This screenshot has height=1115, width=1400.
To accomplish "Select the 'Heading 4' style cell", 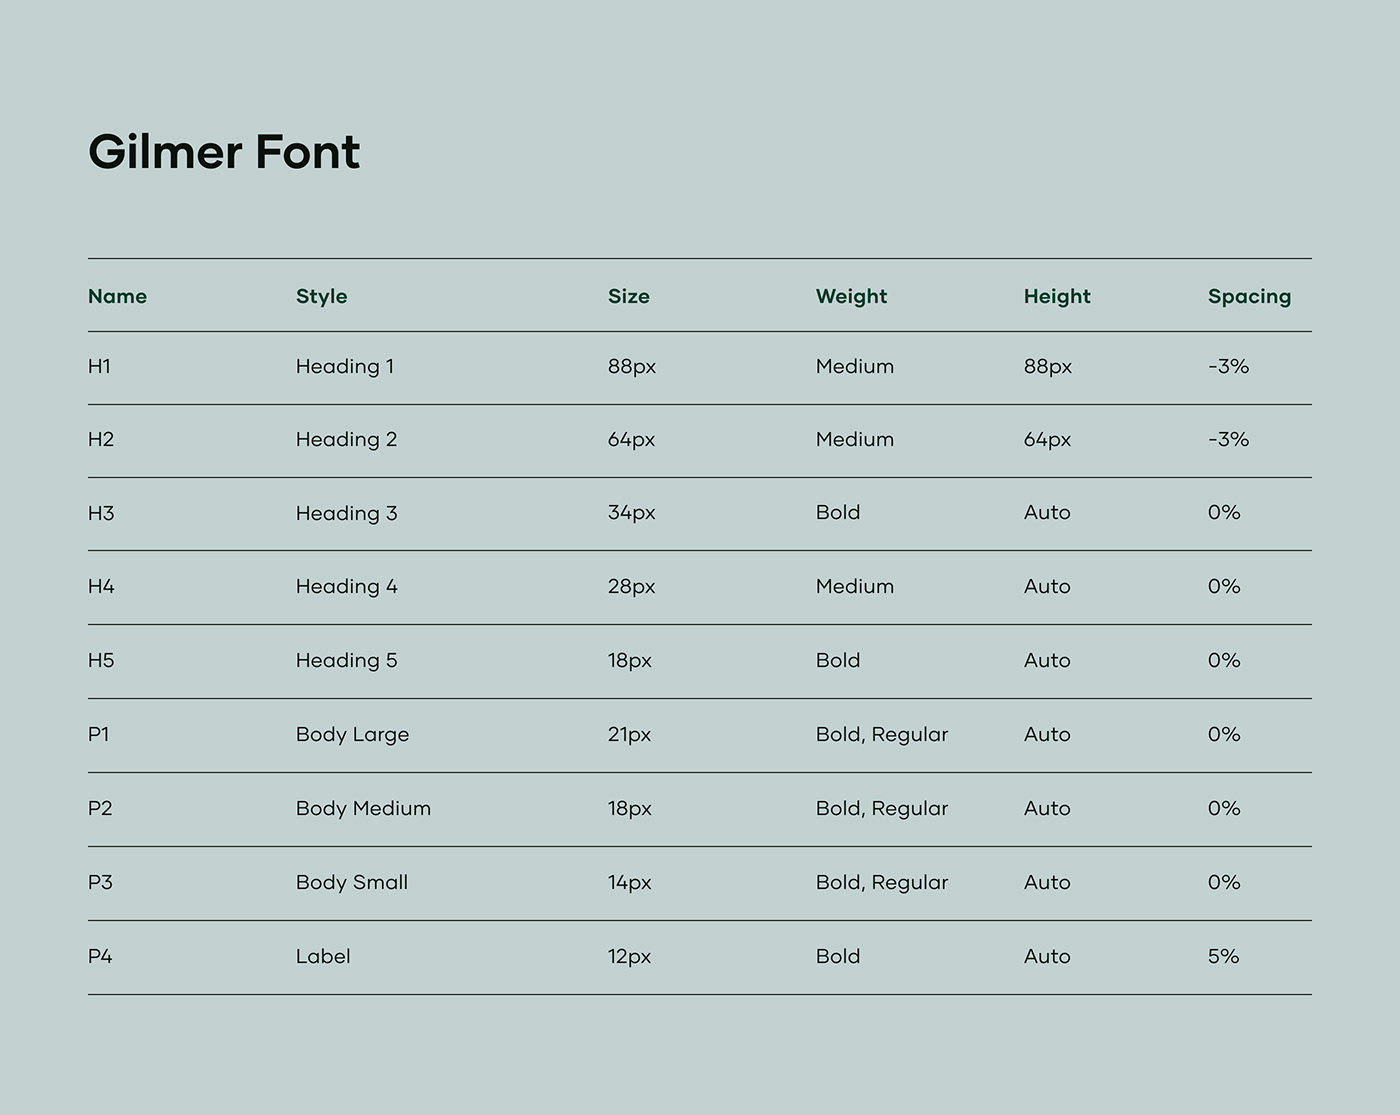I will pos(347,586).
